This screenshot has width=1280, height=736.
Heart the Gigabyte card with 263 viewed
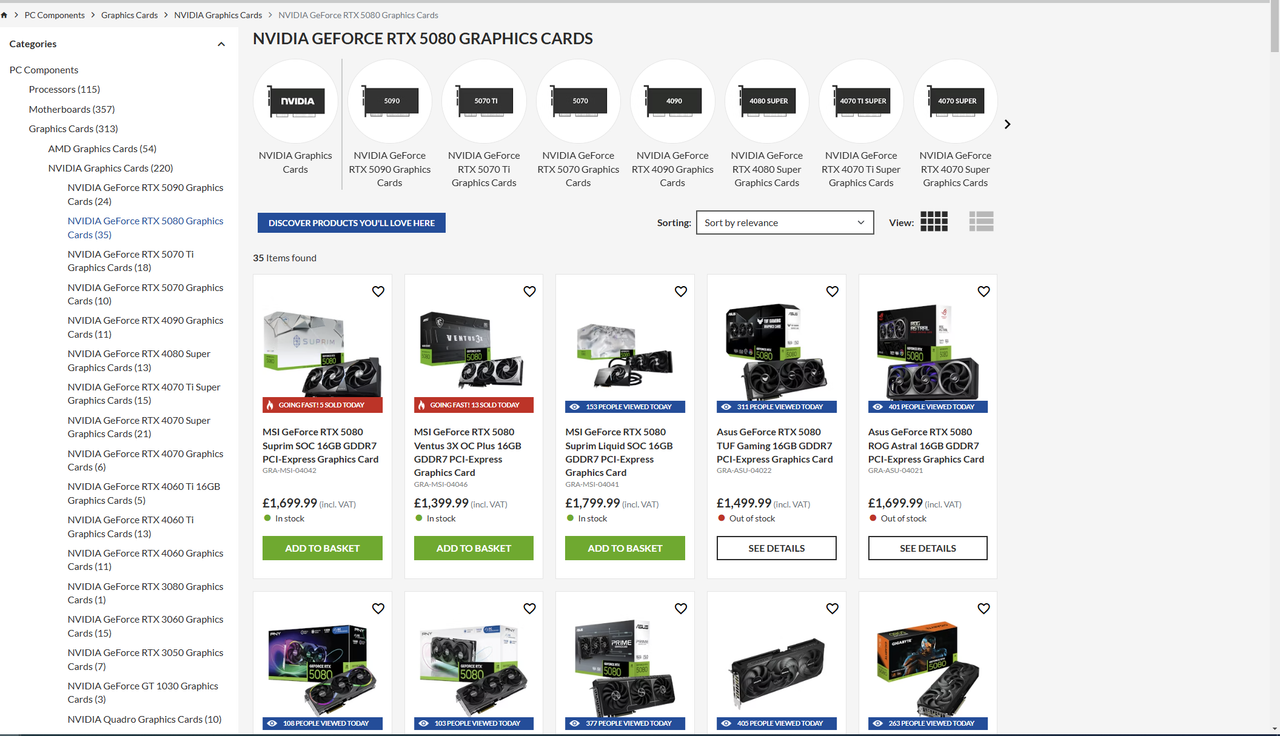coord(984,608)
